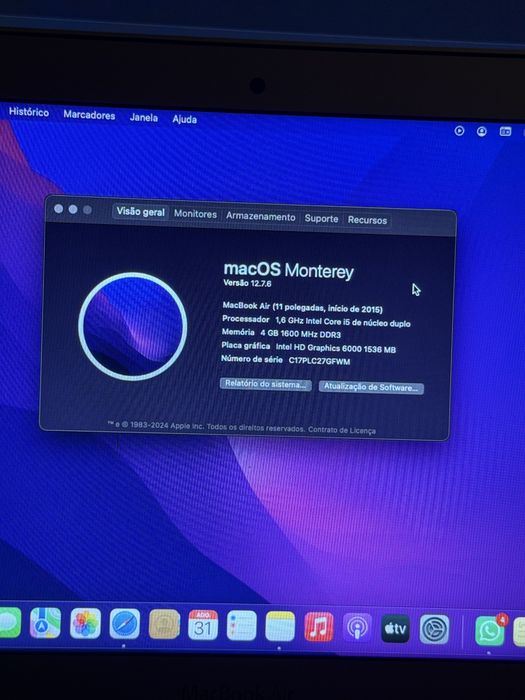This screenshot has width=525, height=700.
Task: Open the Marcadores menu
Action: (x=89, y=115)
